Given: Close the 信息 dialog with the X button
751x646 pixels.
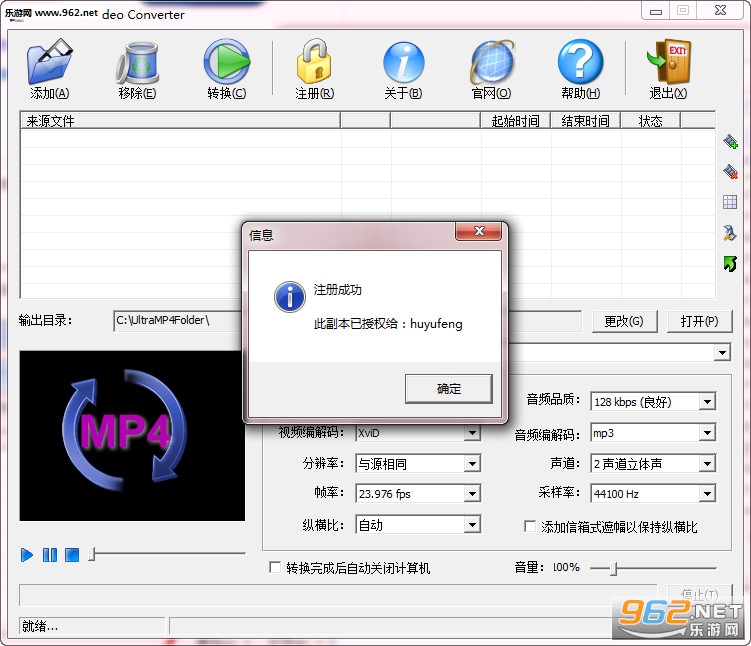Looking at the screenshot, I should 479,231.
